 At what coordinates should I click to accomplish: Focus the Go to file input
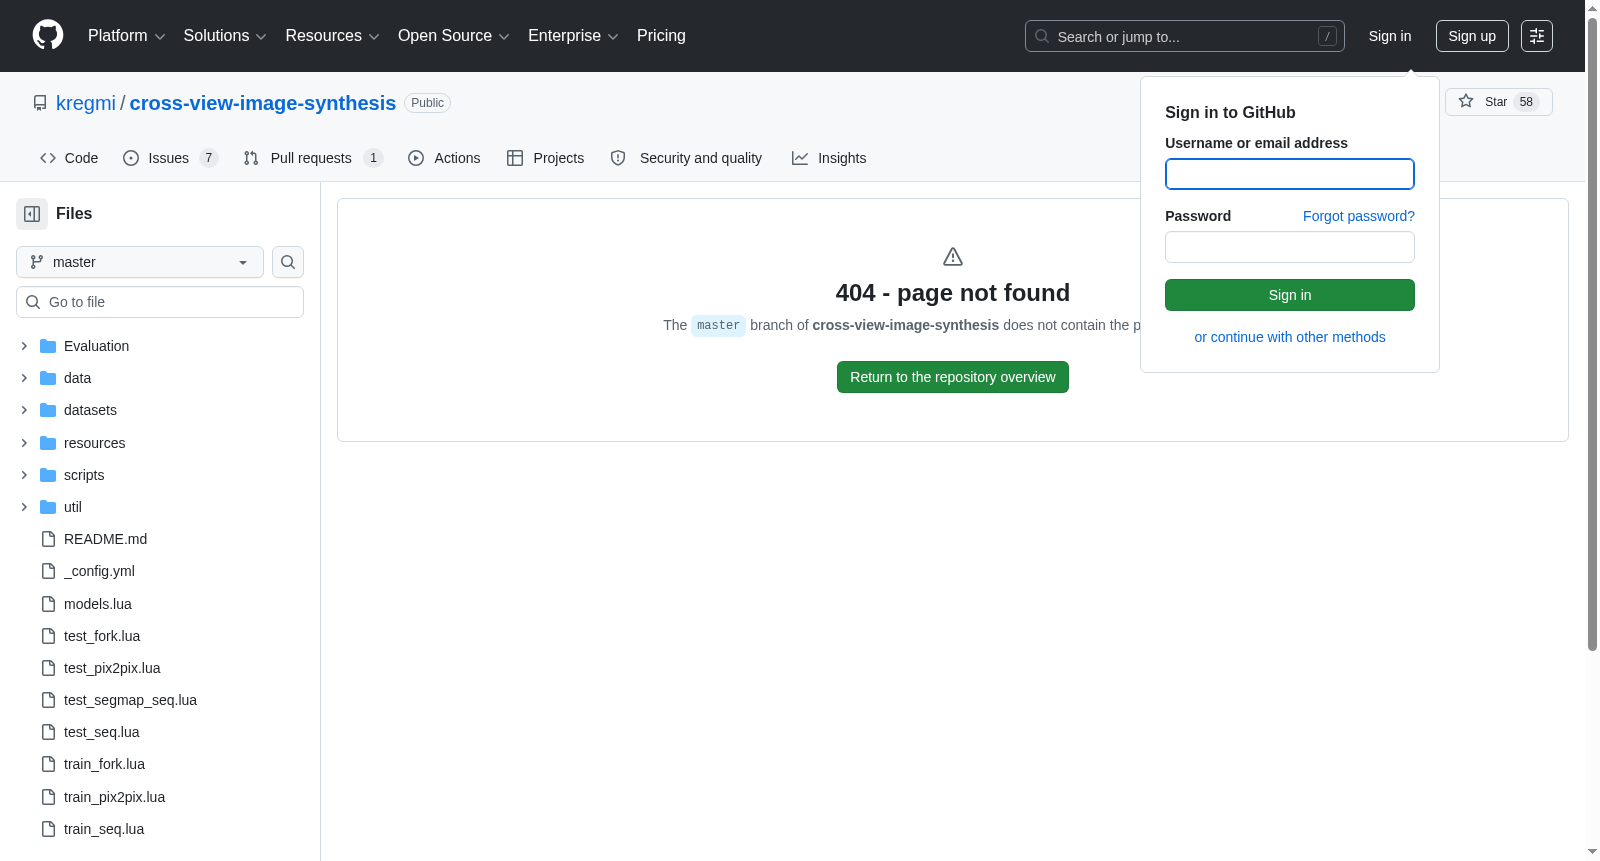coord(160,302)
